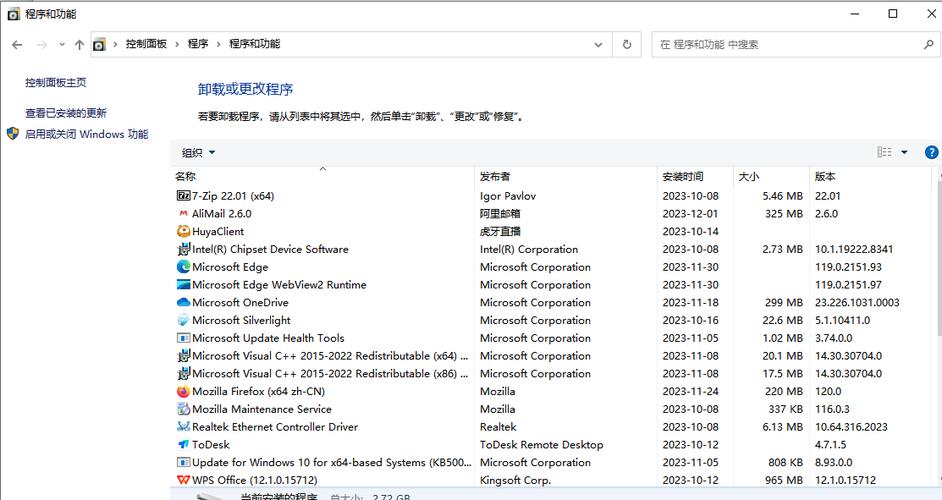
Task: Select the Mozilla Firefox (x64 zh-CN) row
Action: [553, 391]
